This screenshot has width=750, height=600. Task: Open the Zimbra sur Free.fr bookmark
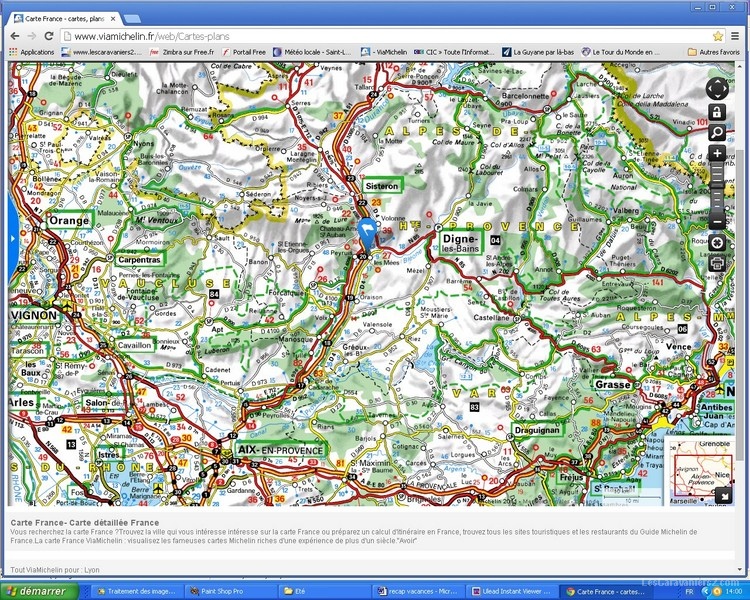[182, 52]
